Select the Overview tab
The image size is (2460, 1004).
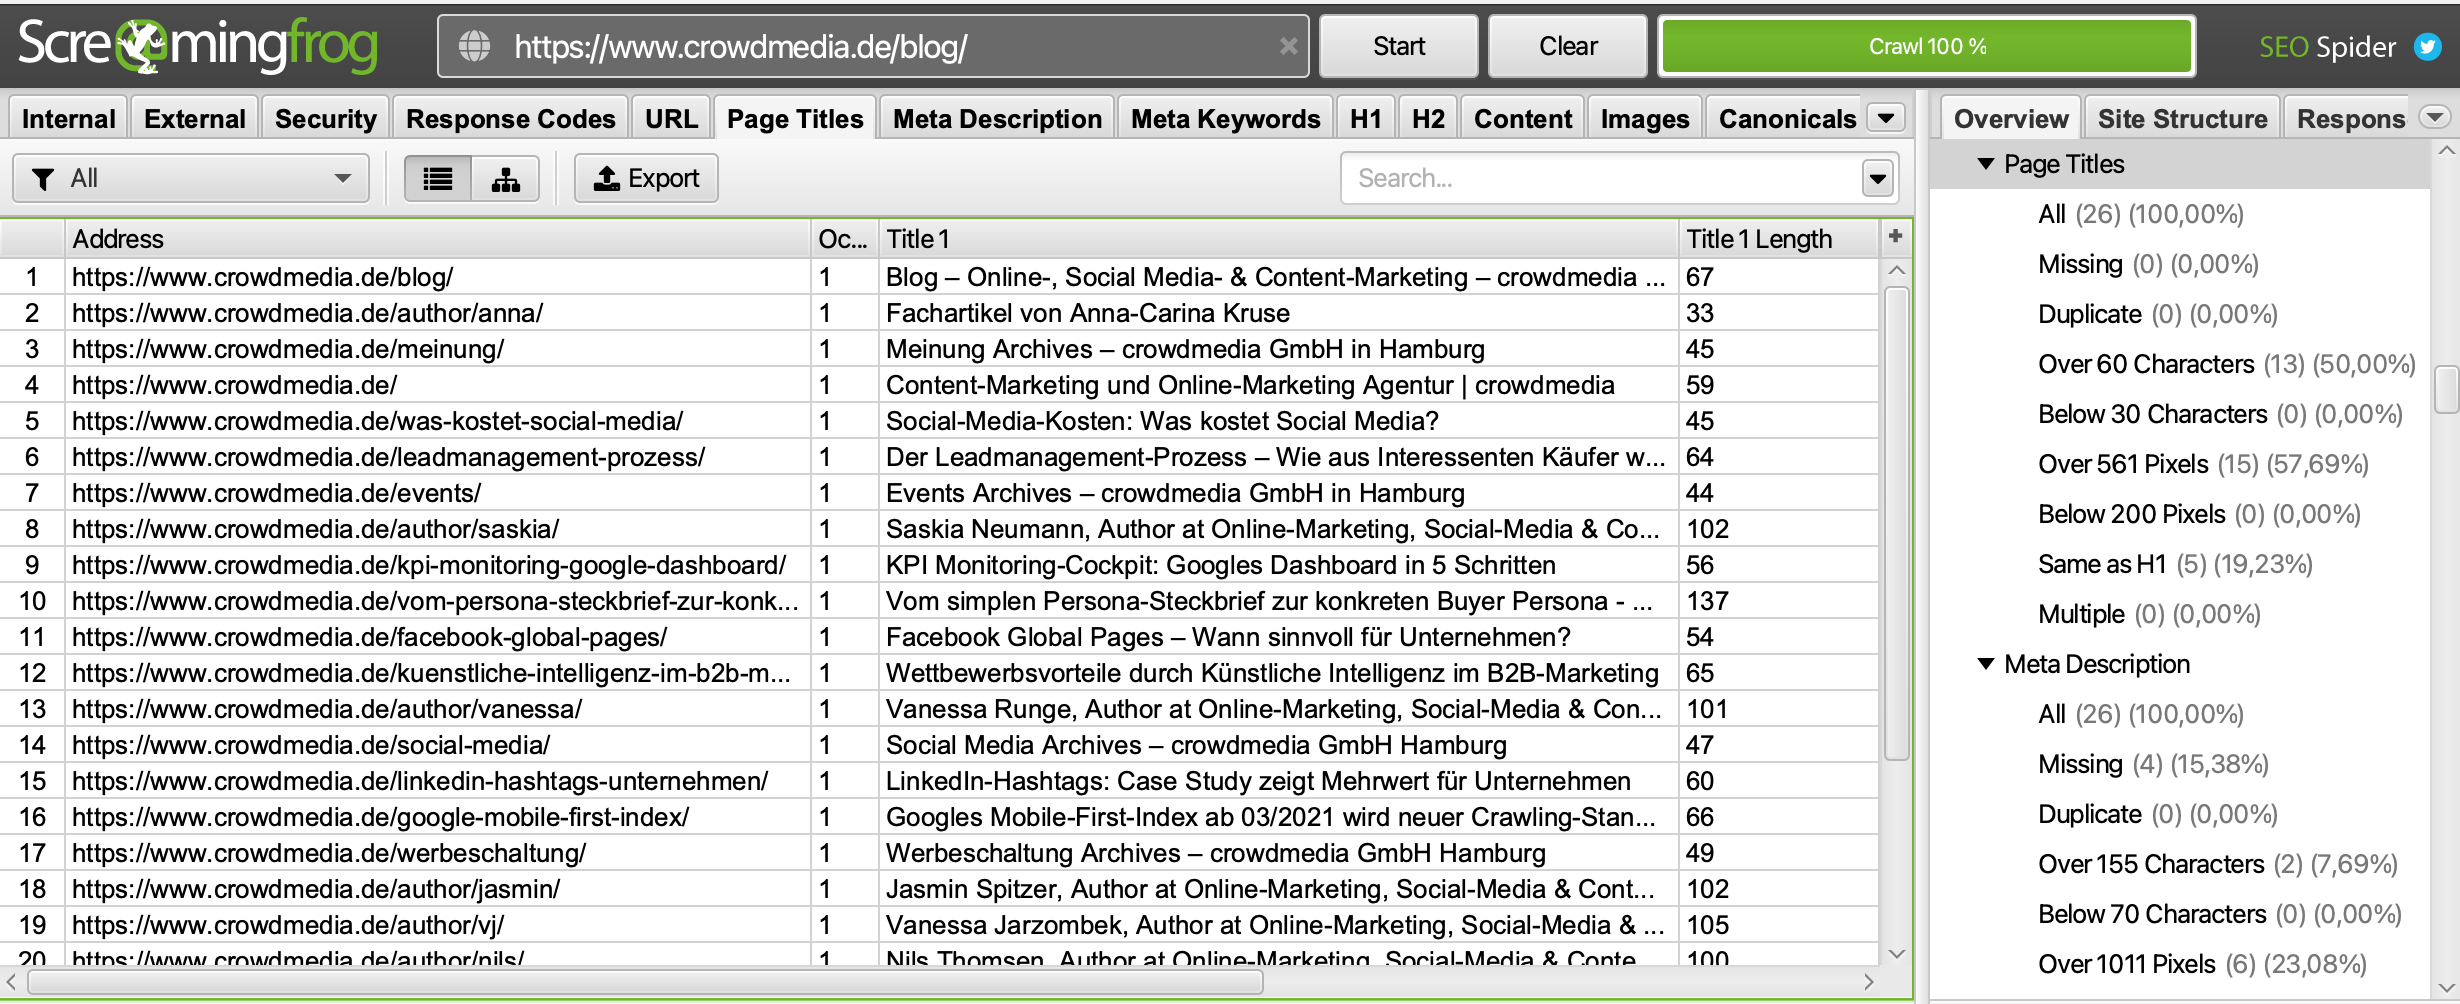coord(2011,119)
